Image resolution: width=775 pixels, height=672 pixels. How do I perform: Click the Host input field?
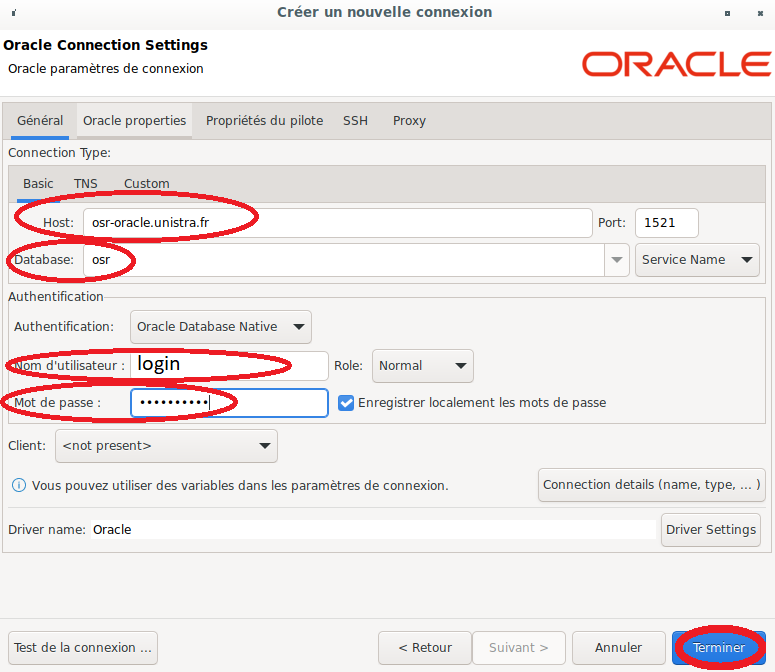(338, 223)
